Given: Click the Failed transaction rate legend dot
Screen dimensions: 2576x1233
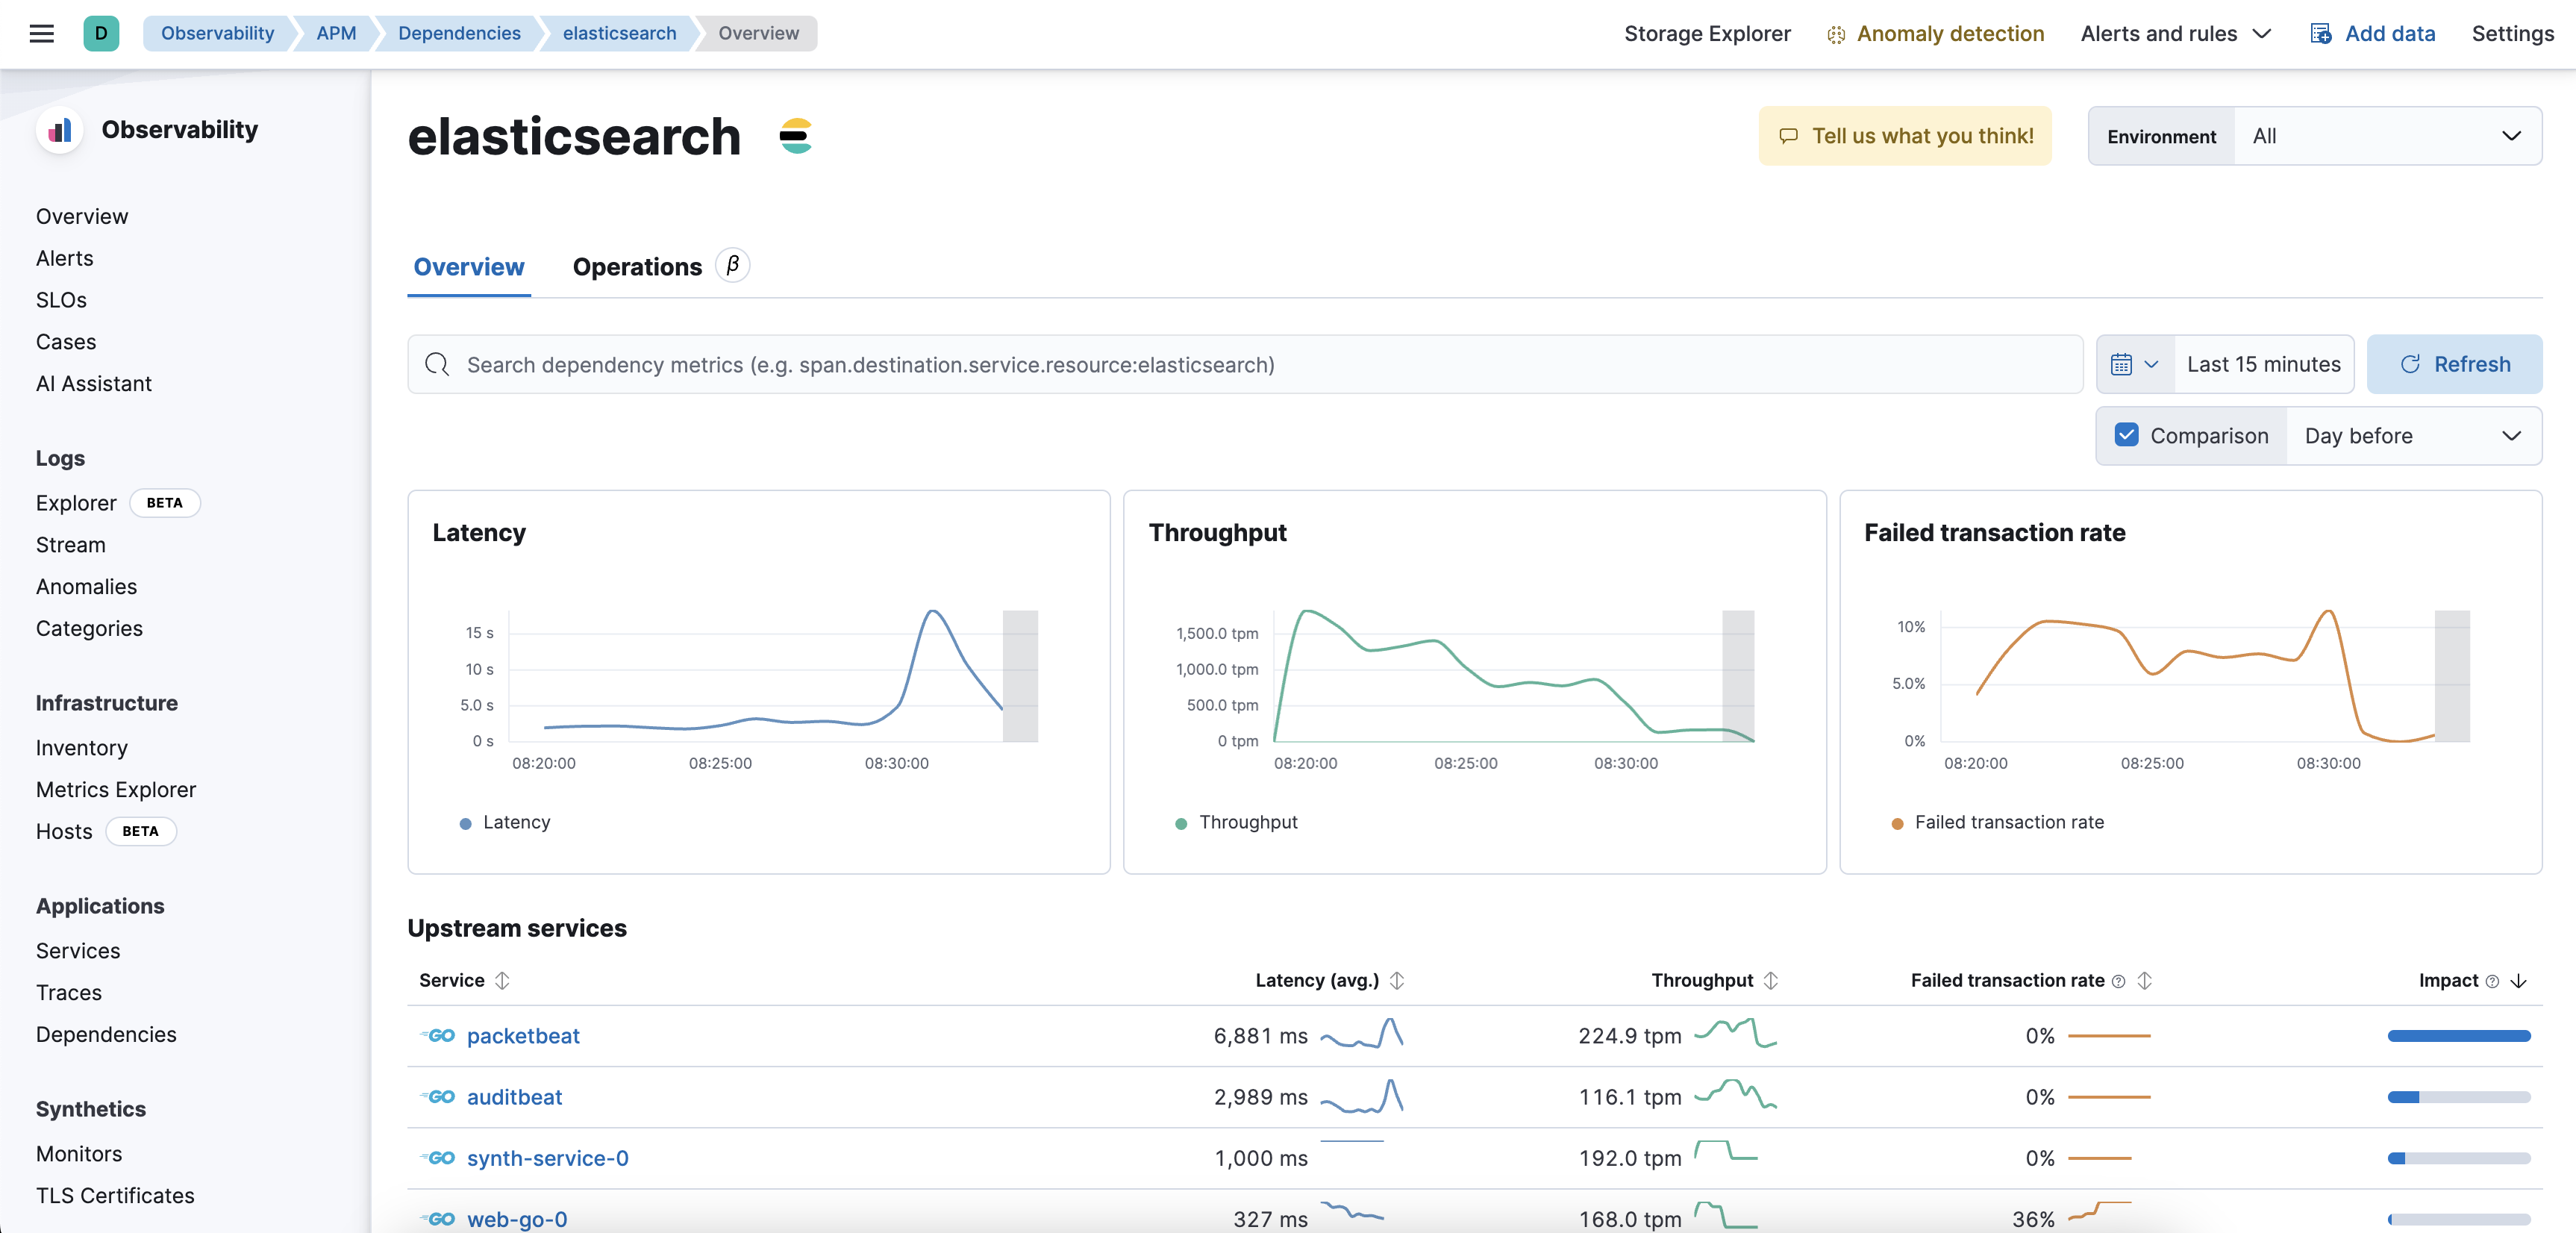Looking at the screenshot, I should point(1897,823).
